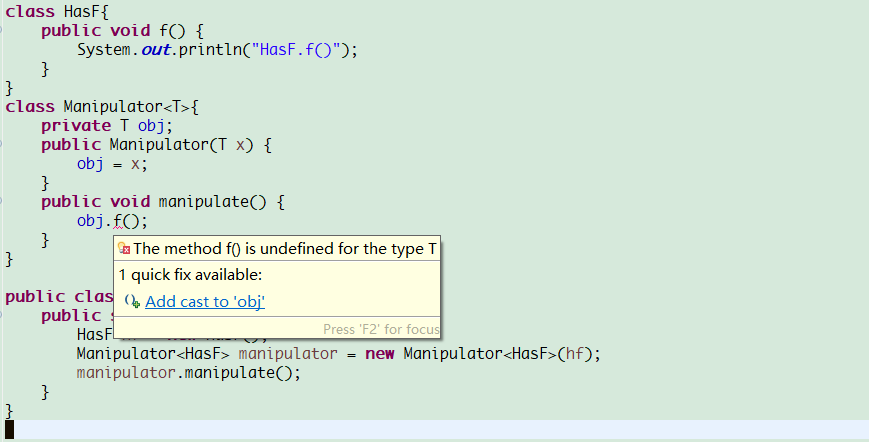
Task: Click 'manipulator.manipulate()' call statement
Action: point(188,373)
